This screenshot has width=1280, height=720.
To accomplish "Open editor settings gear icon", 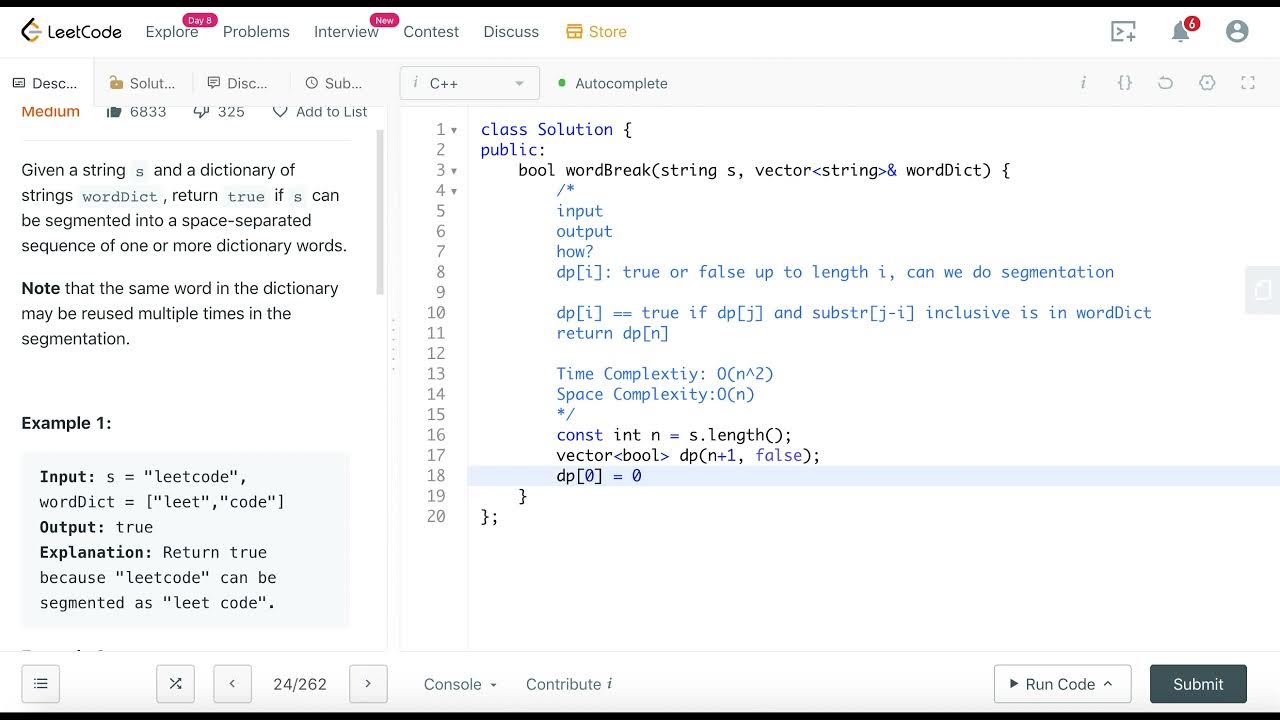I will coord(1207,83).
